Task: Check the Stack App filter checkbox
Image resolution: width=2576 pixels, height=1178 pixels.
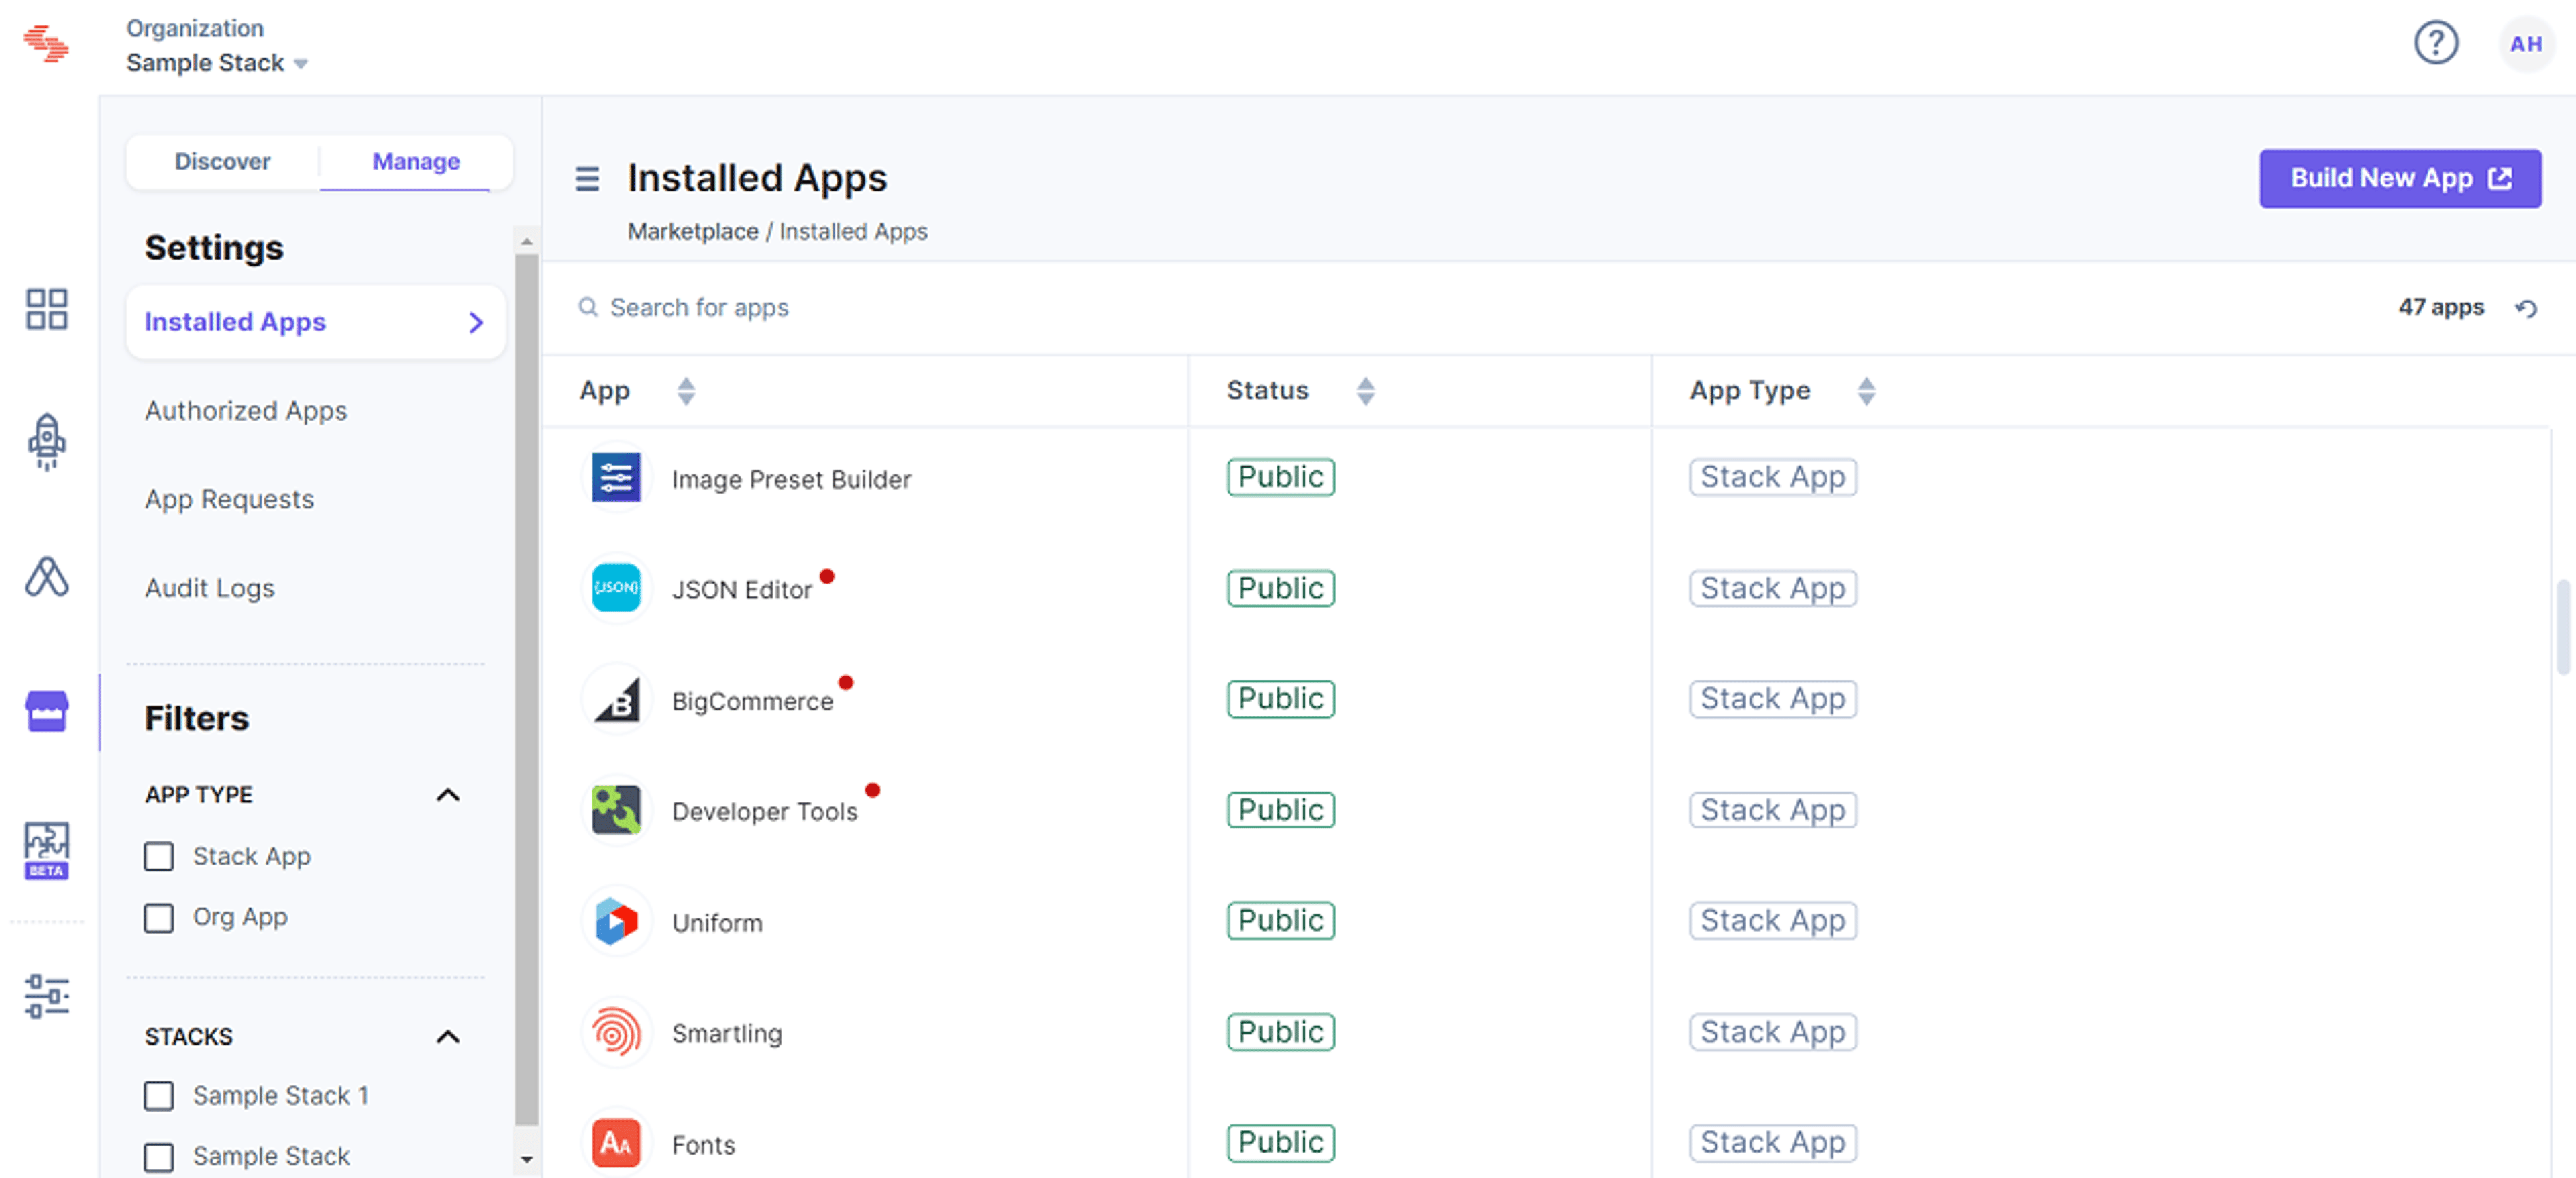Action: pyautogui.click(x=158, y=857)
